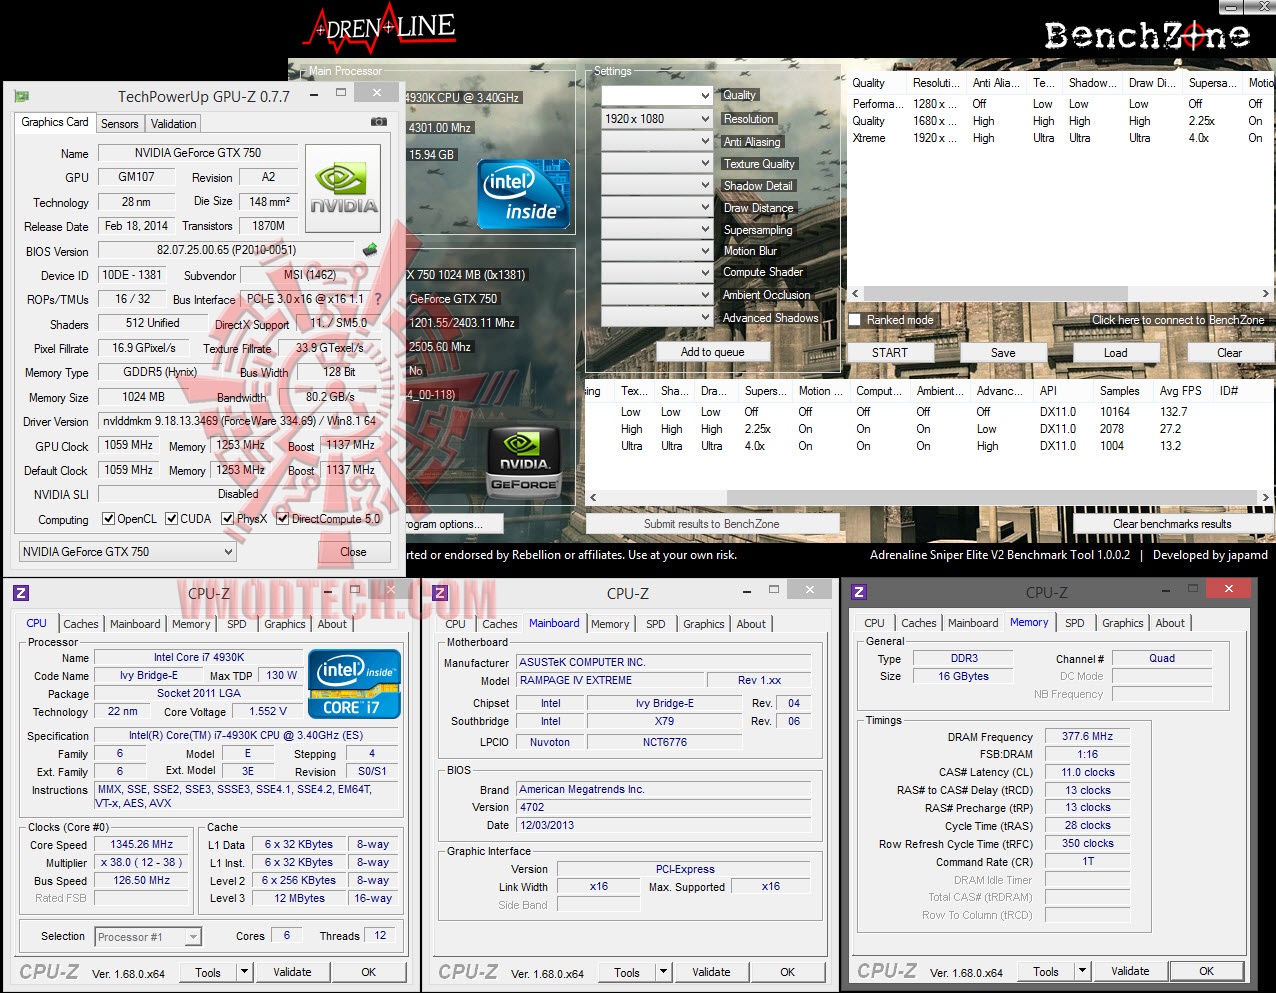Image resolution: width=1276 pixels, height=993 pixels.
Task: Click the Intel inside logo in Adrenaline tool
Action: pos(524,194)
